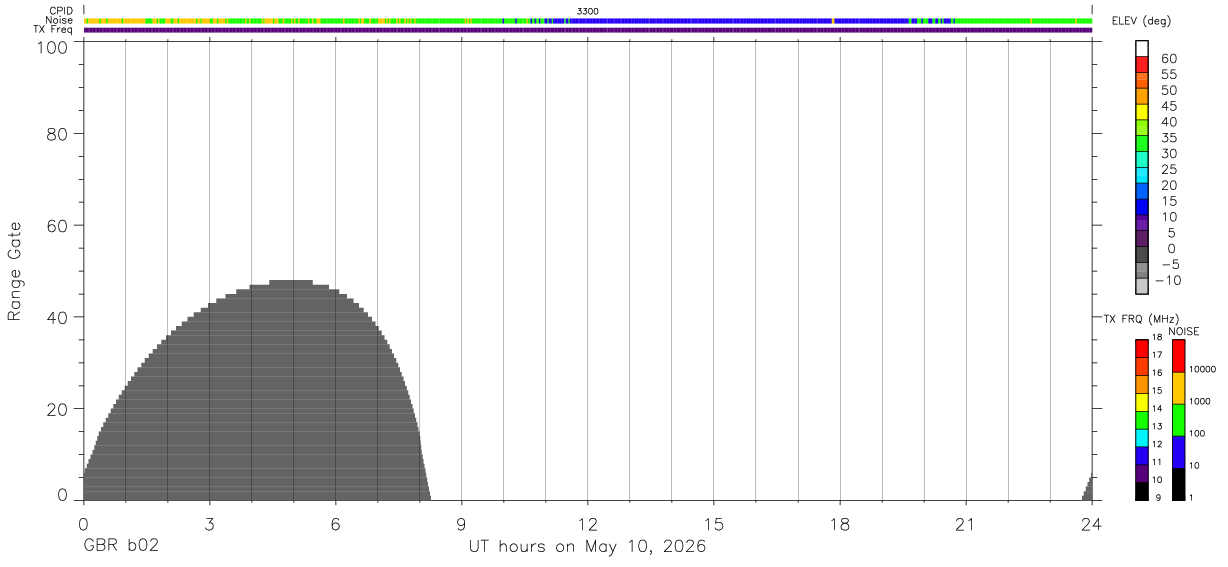Select the blue swatch in NOISE color bar
The image size is (1228, 567).
pyautogui.click(x=1178, y=452)
